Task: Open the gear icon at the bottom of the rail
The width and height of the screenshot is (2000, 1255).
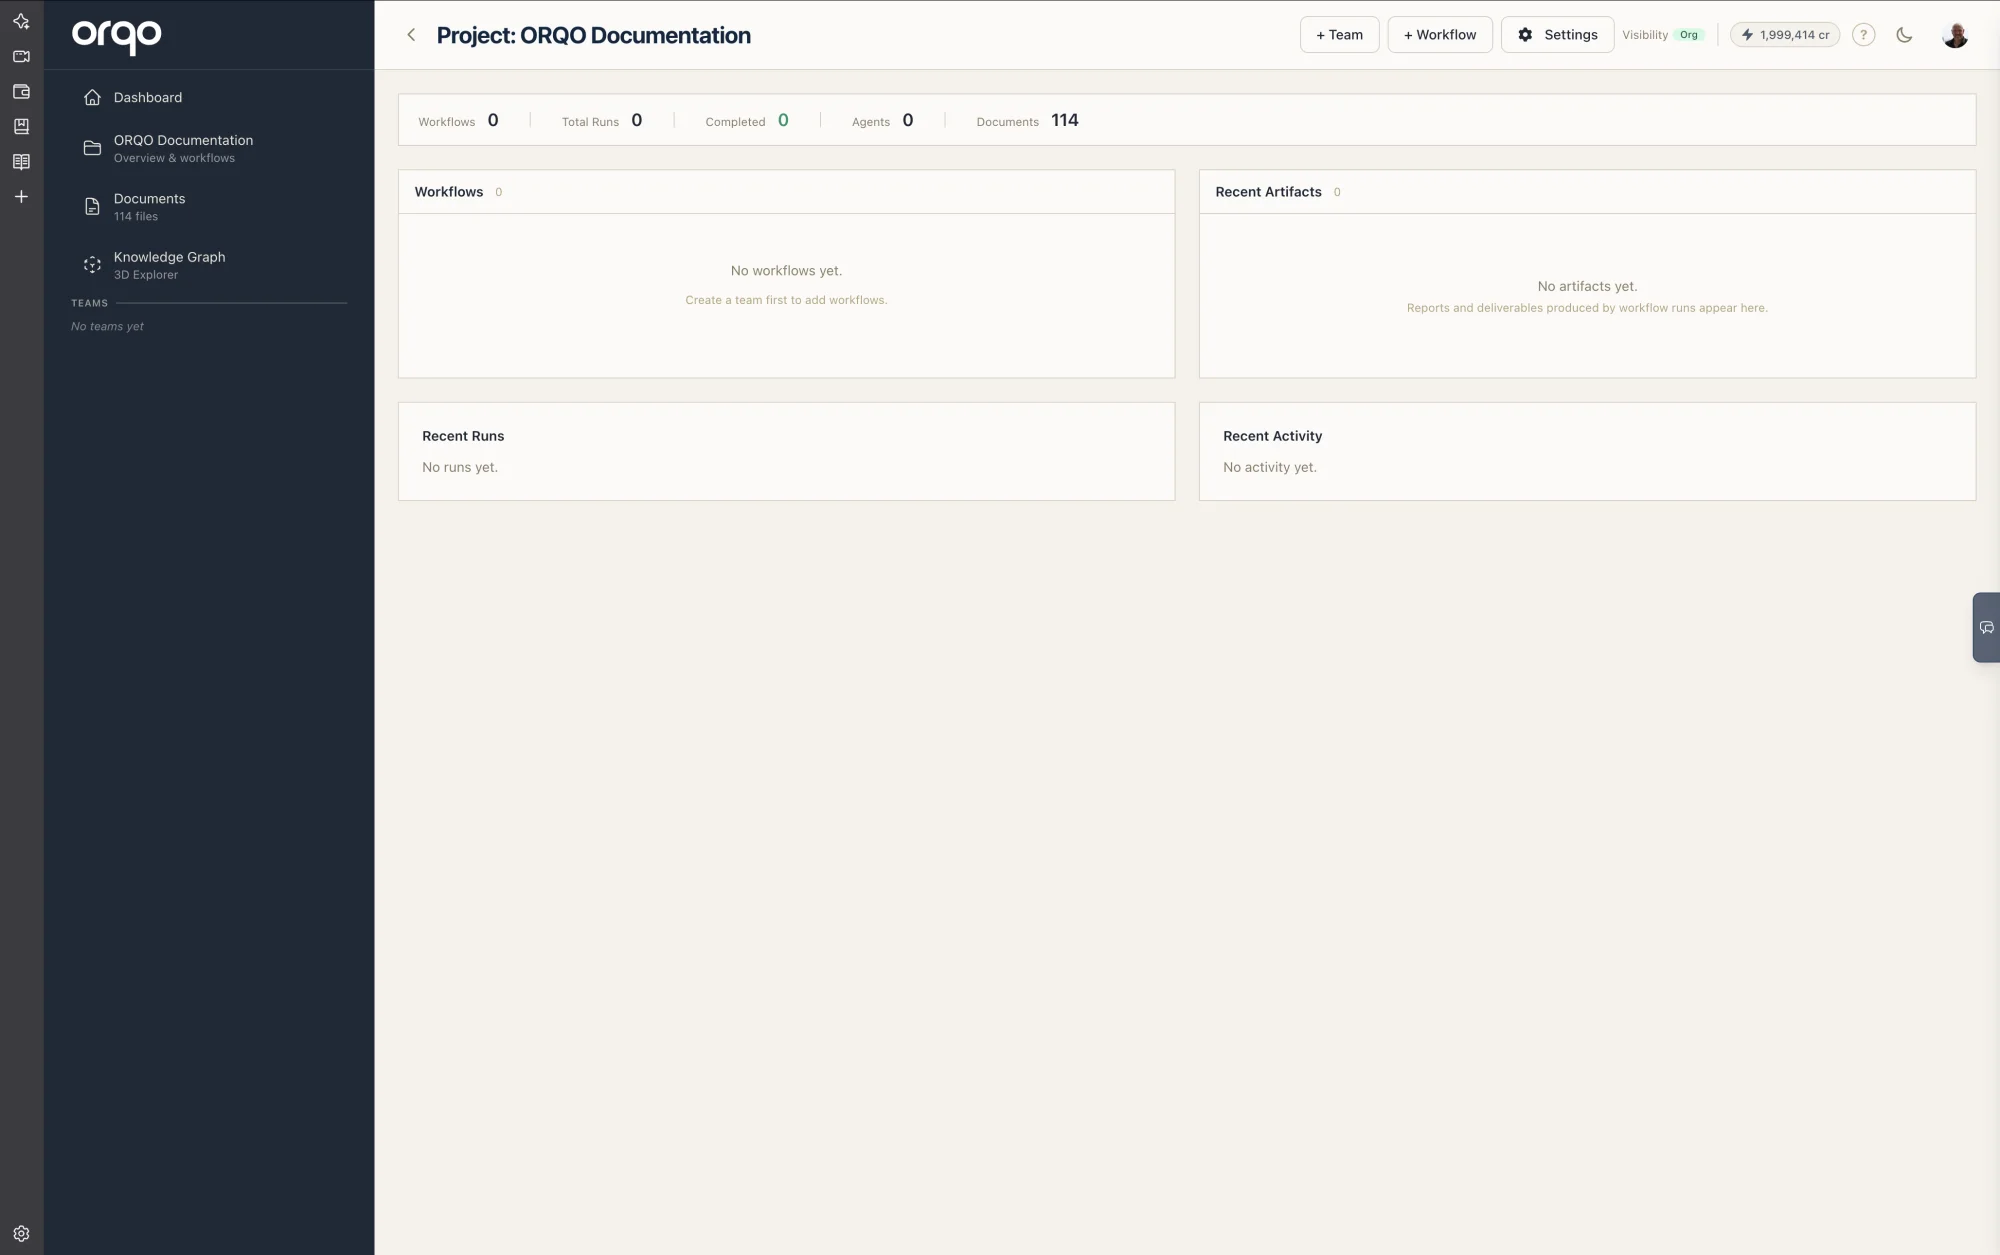Action: (x=21, y=1233)
